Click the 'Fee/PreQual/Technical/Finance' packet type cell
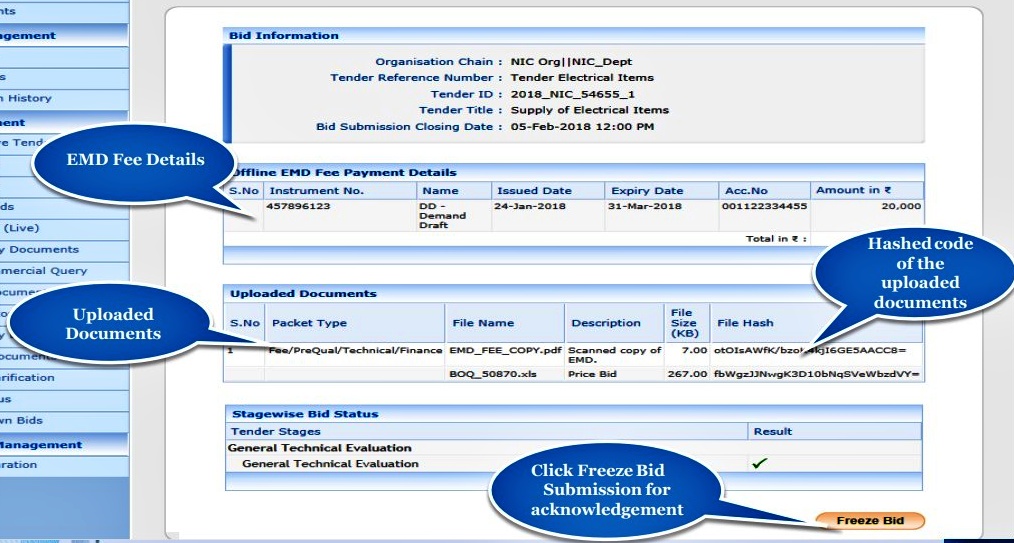 (x=355, y=350)
